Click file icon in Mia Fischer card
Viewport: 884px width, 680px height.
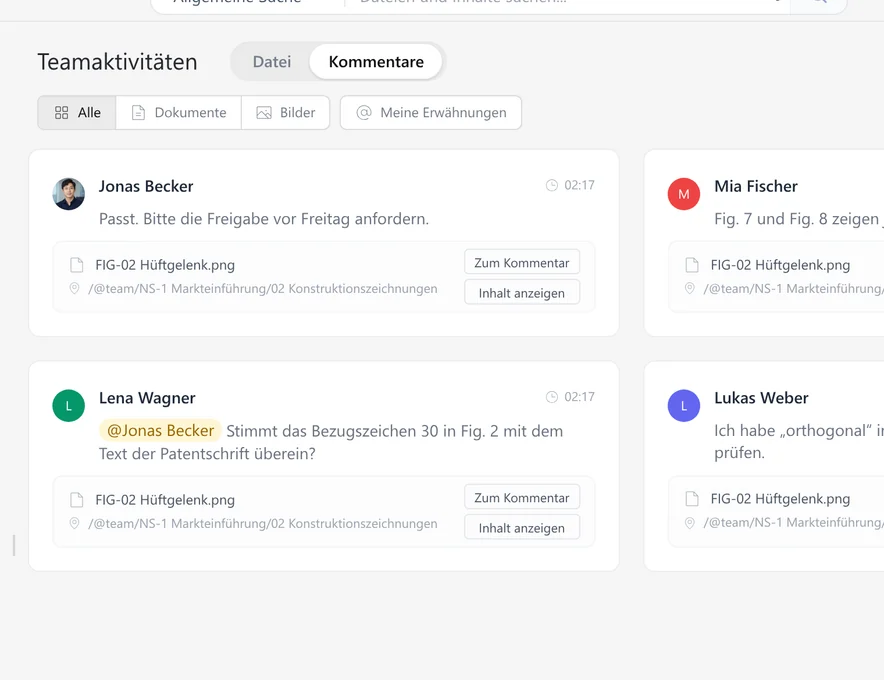click(x=692, y=265)
